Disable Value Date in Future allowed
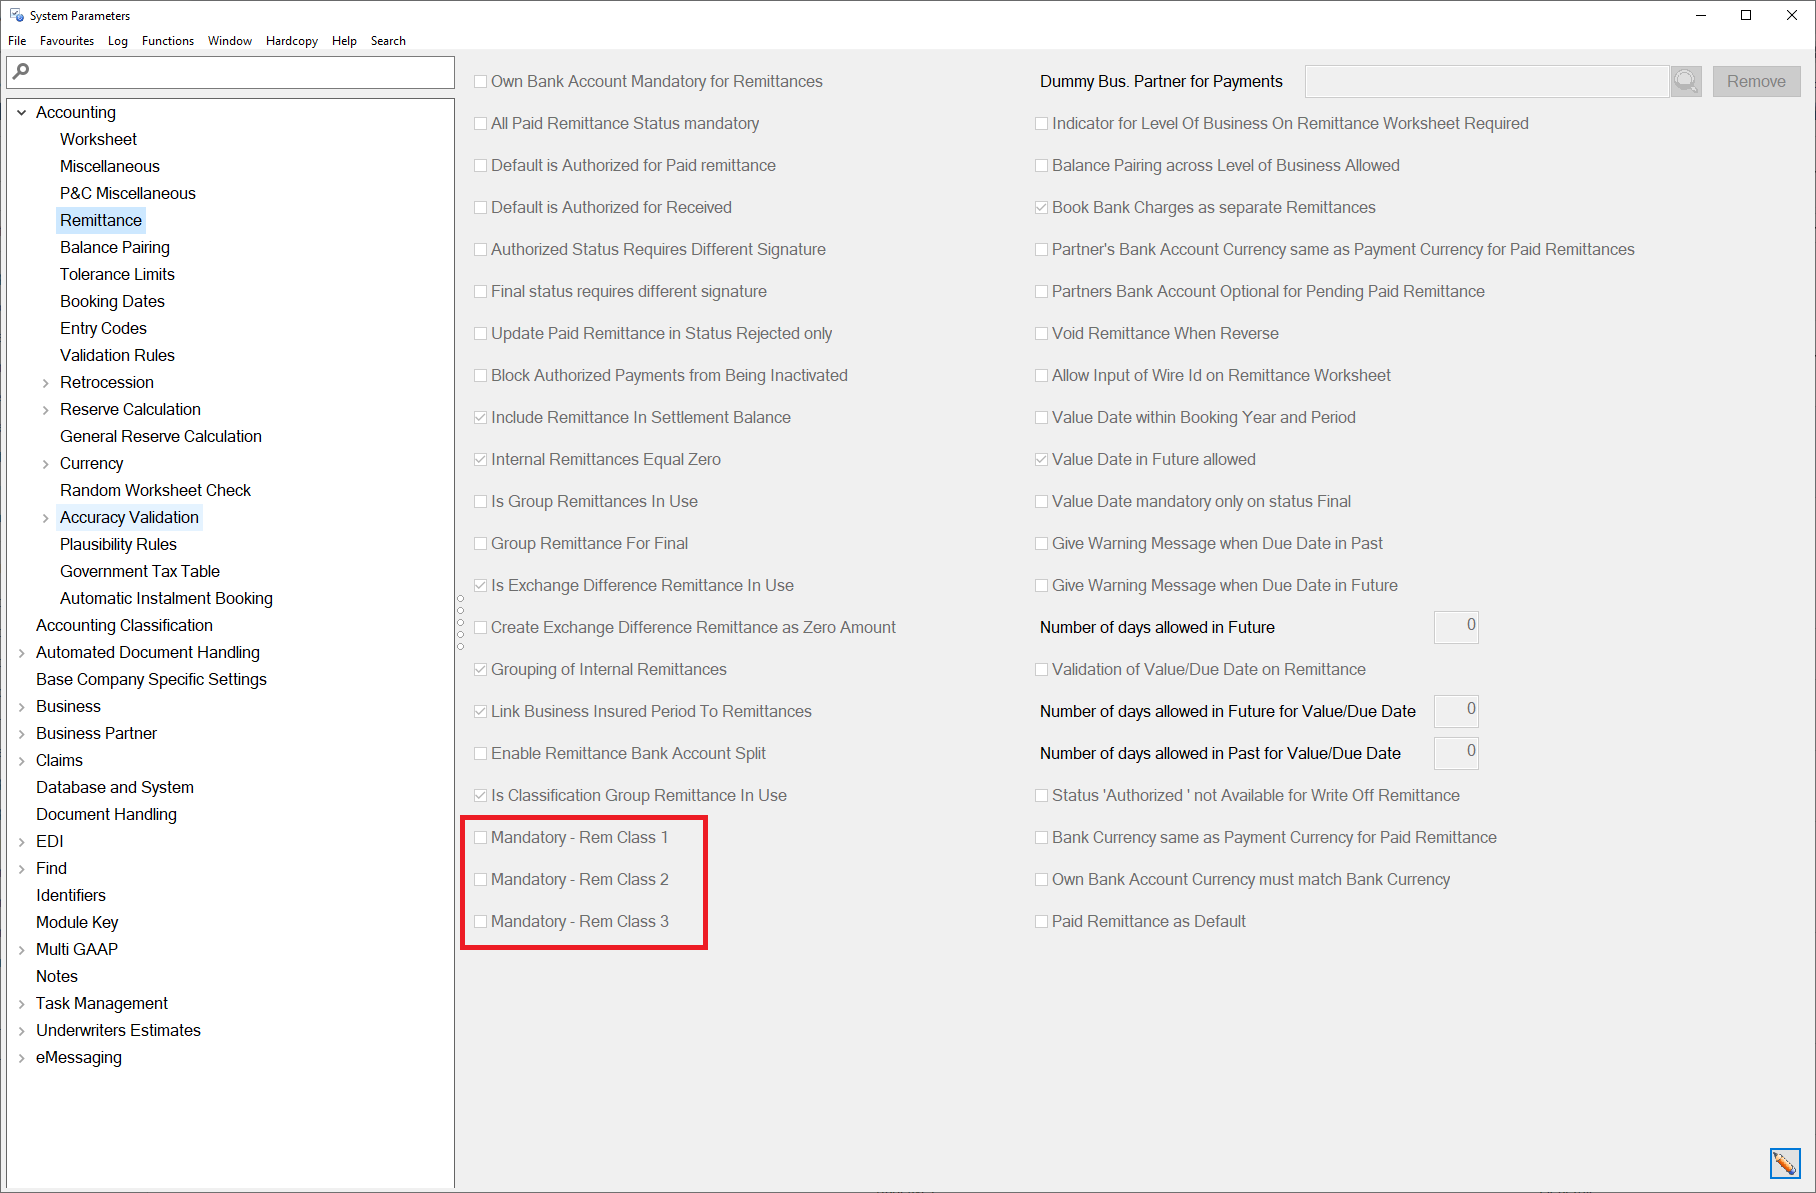 click(1041, 459)
